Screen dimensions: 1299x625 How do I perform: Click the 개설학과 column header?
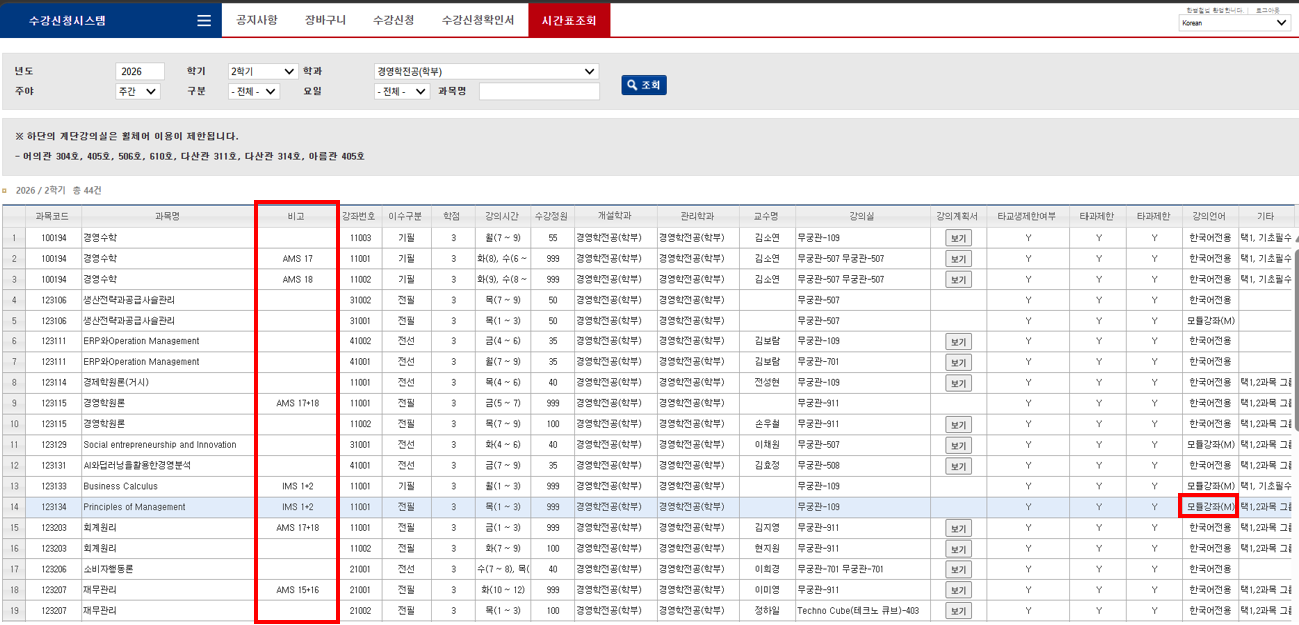pos(615,216)
